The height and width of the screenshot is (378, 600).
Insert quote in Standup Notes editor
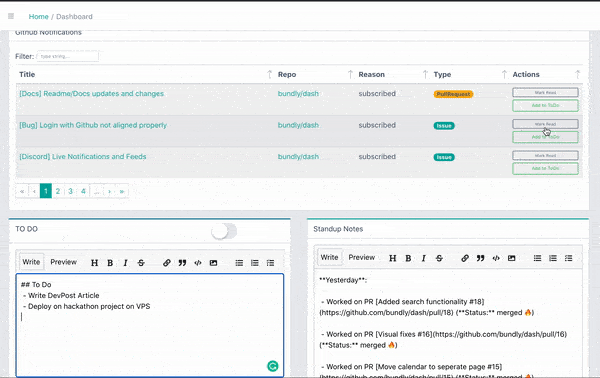coord(480,258)
